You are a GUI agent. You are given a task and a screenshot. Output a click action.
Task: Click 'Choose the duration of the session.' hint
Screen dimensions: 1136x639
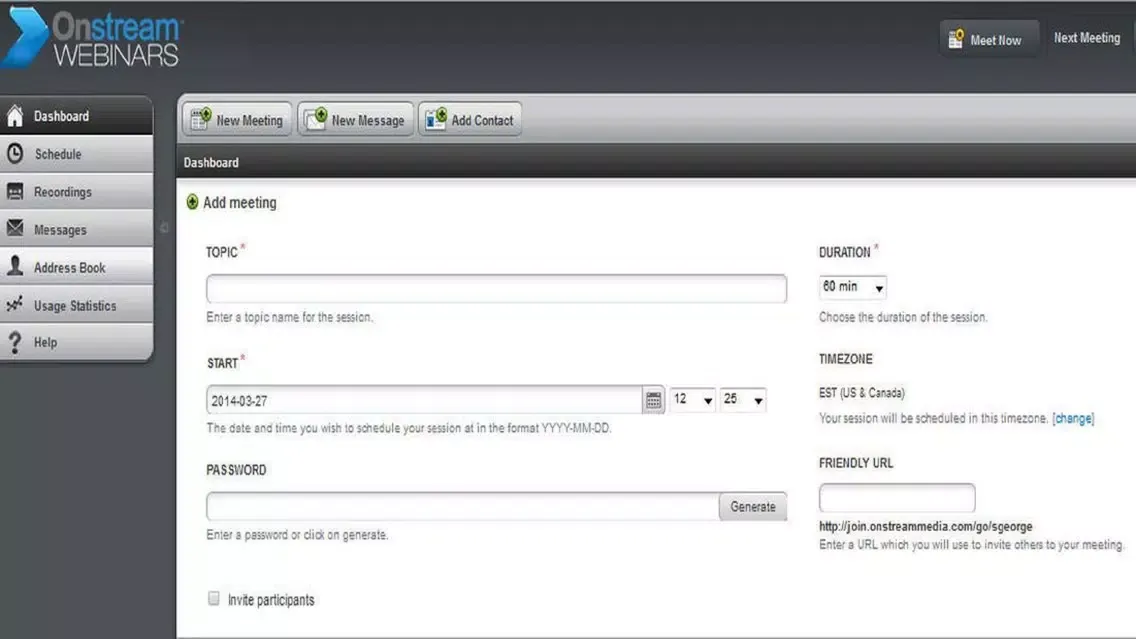(903, 317)
